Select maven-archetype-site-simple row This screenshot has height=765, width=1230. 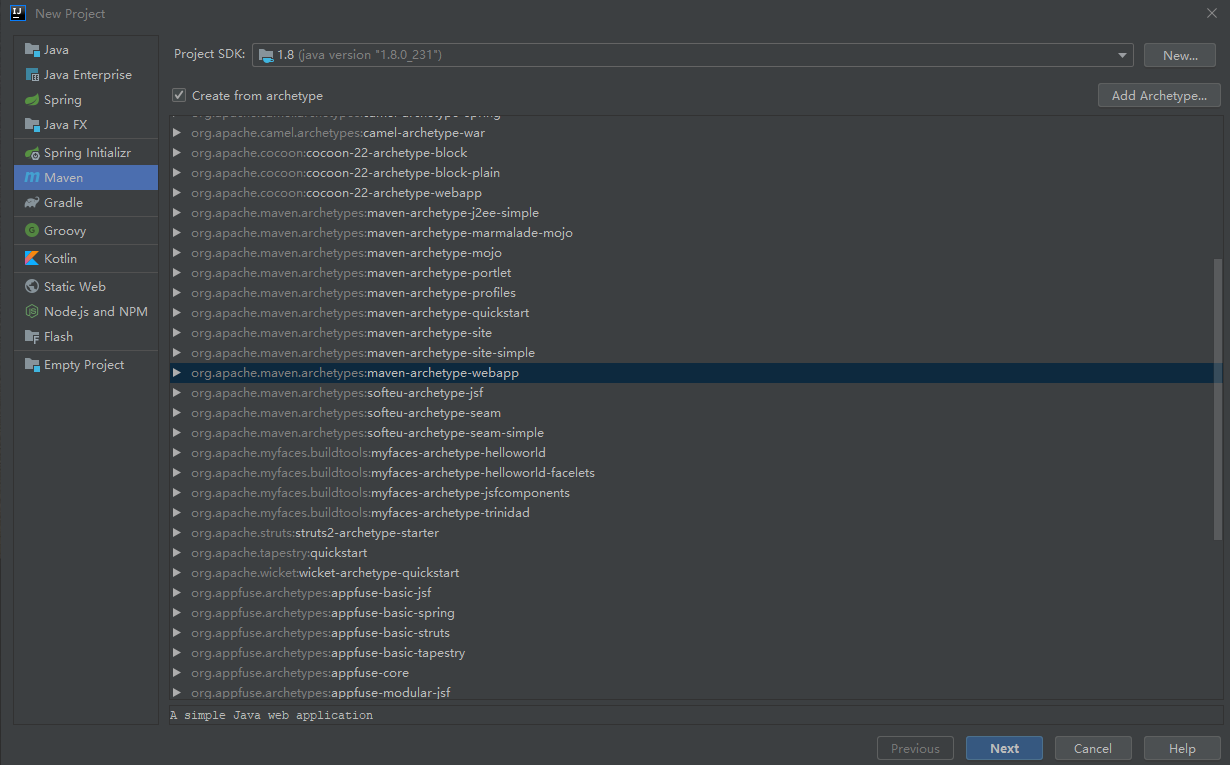click(x=695, y=353)
